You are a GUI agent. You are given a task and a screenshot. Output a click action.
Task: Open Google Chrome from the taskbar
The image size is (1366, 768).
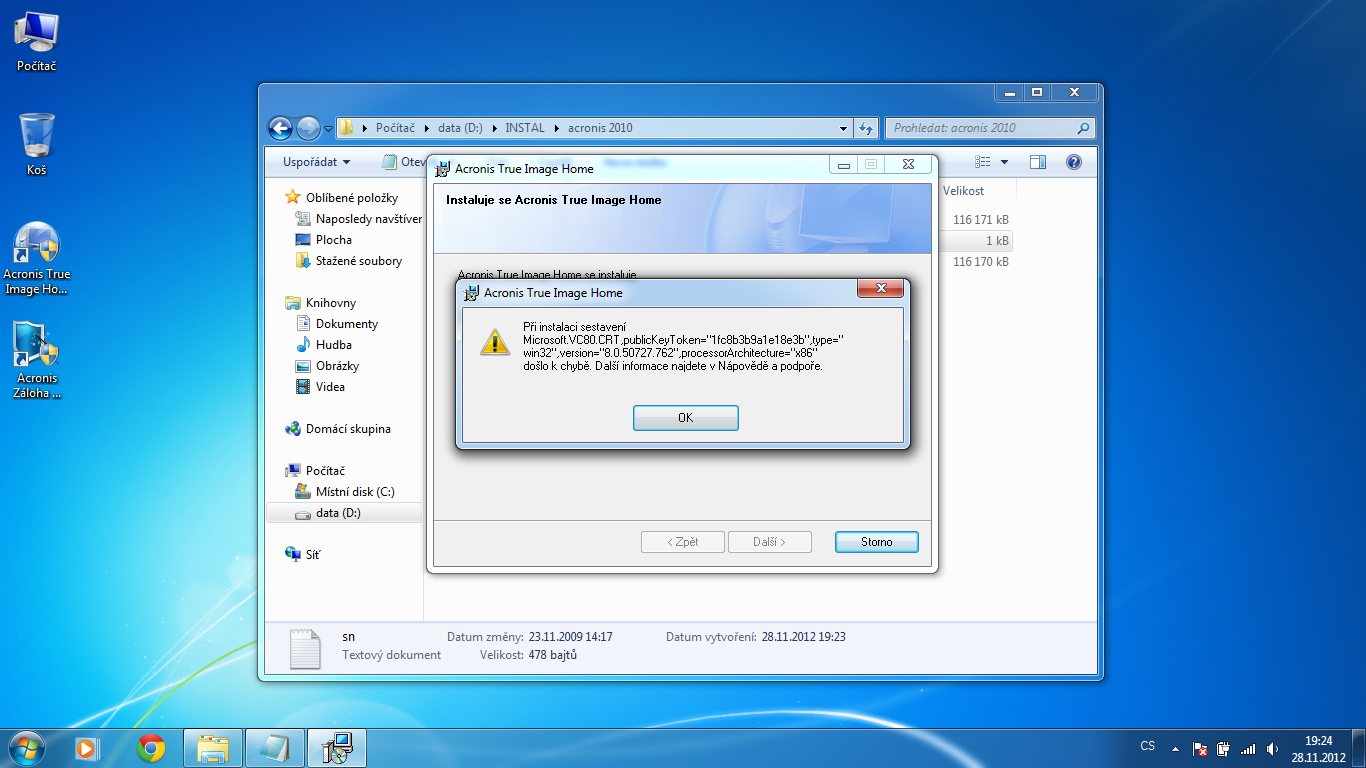[x=151, y=747]
